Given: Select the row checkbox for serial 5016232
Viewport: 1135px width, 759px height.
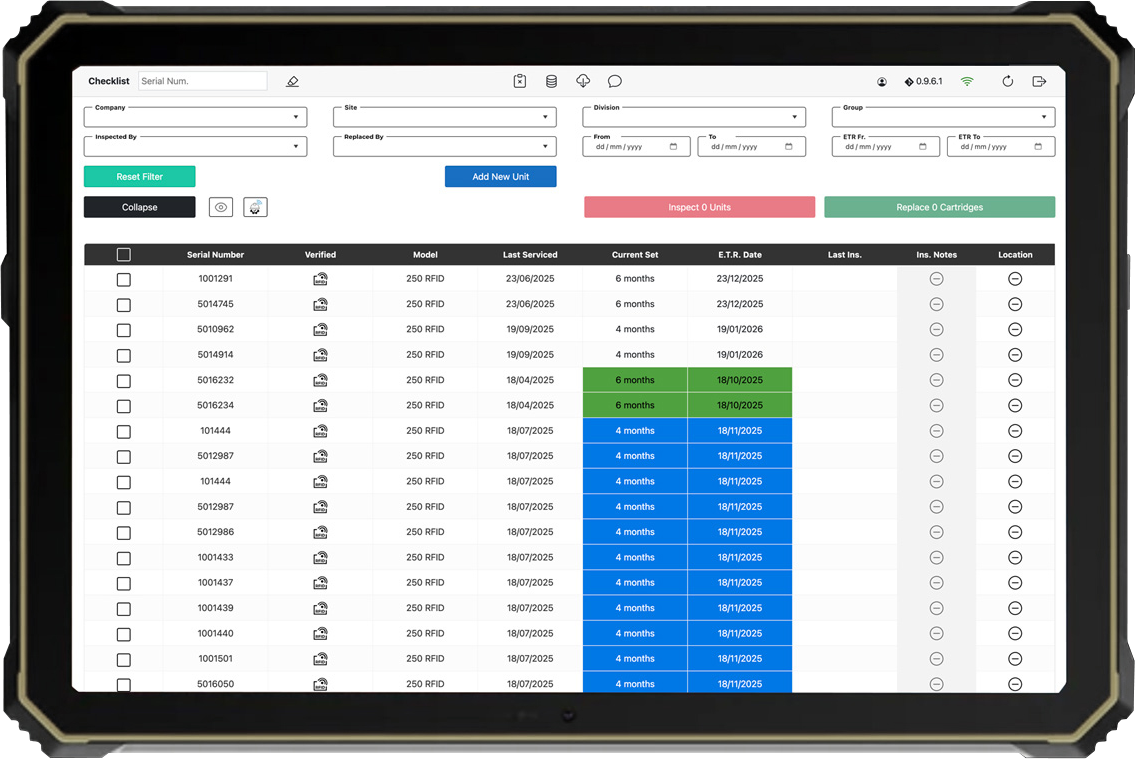Looking at the screenshot, I should click(x=124, y=381).
